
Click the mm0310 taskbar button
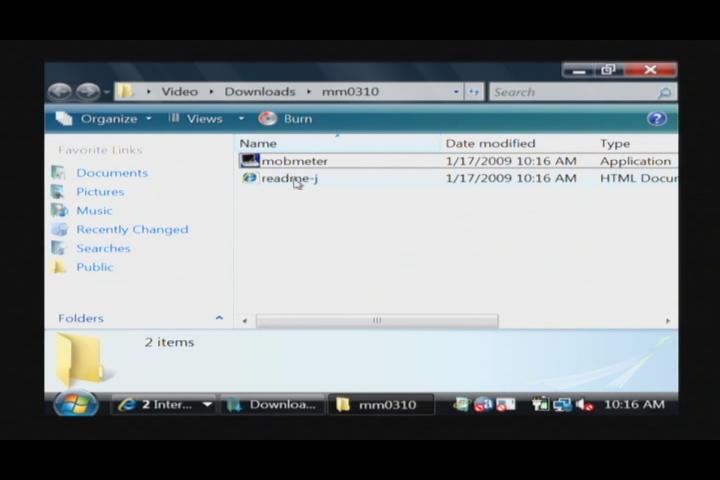tap(381, 405)
